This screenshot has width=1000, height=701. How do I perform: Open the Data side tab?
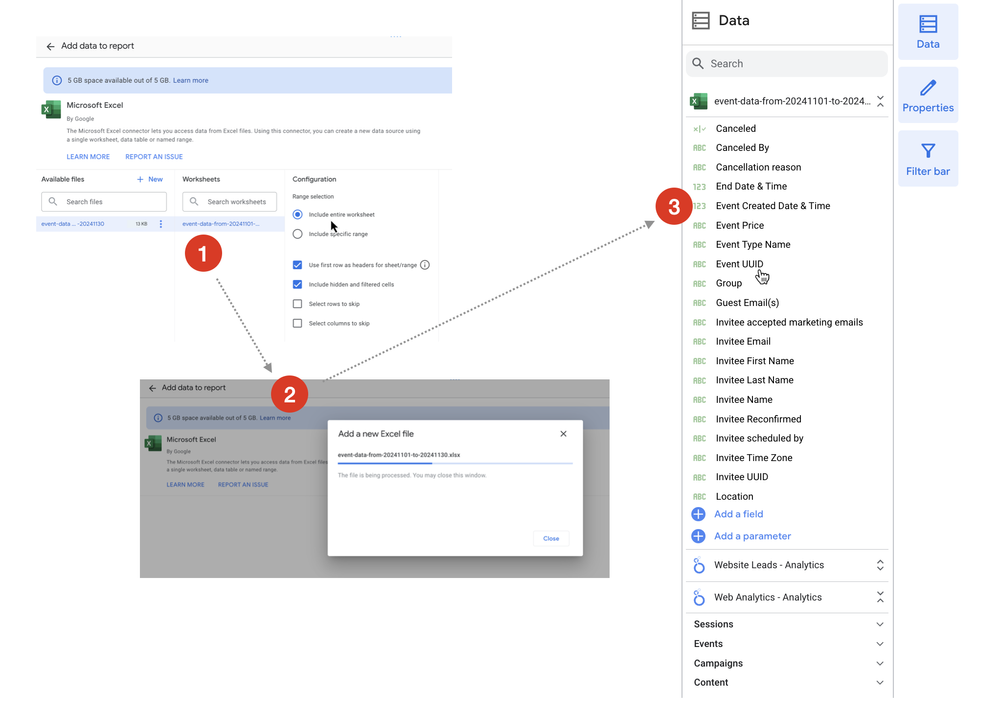(x=928, y=32)
